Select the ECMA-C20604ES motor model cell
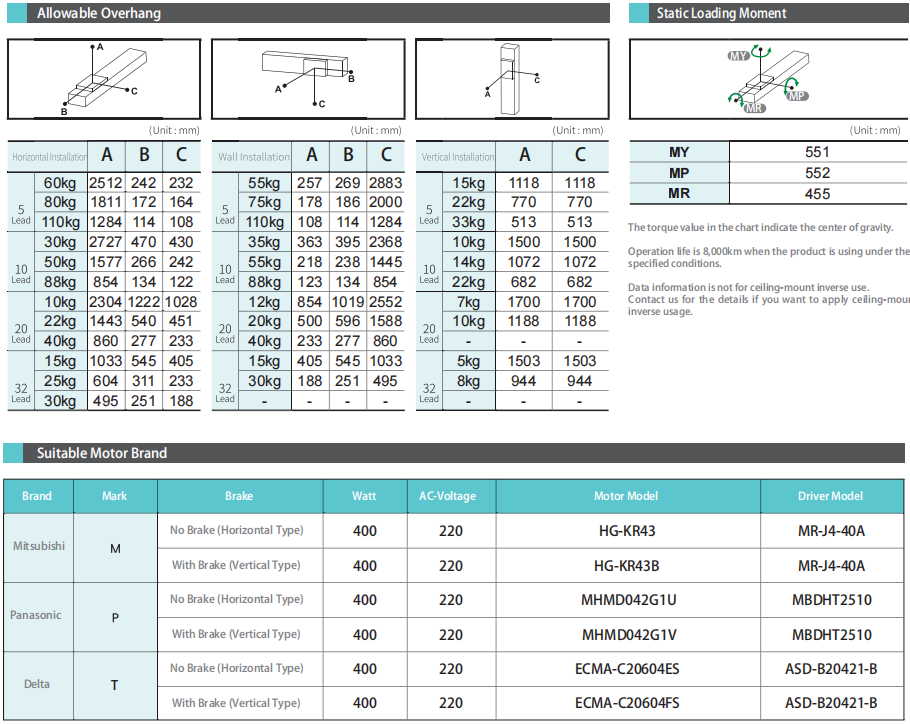910x724 pixels. coord(627,668)
